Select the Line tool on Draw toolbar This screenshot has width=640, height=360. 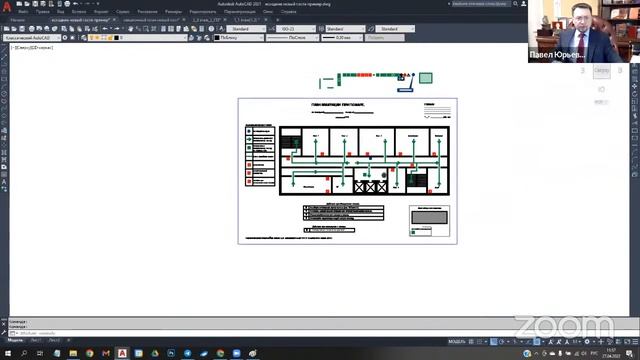click(4, 49)
